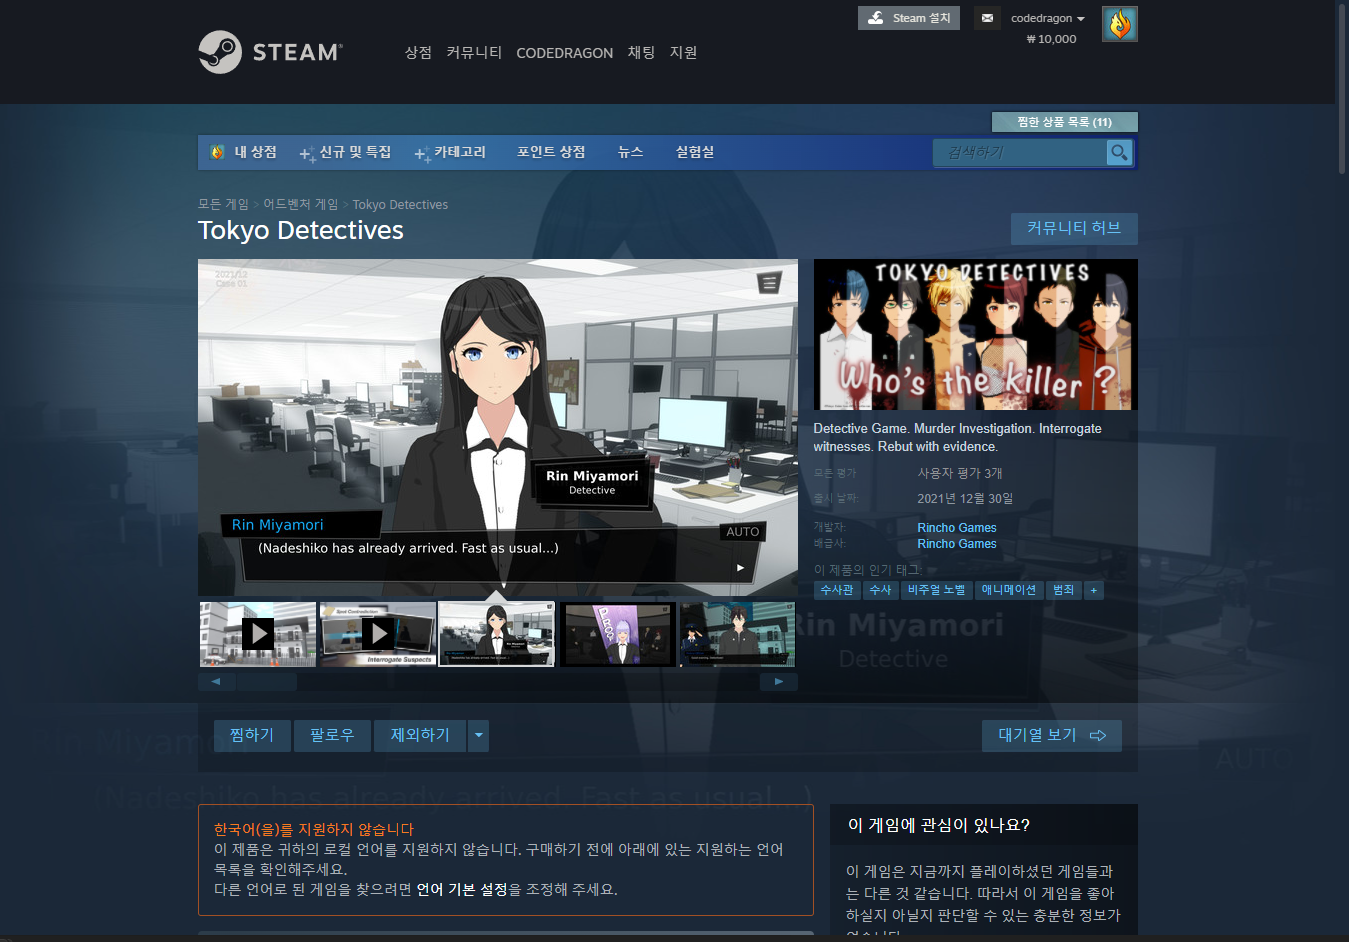Image resolution: width=1349 pixels, height=942 pixels.
Task: Select the 수사 tag
Action: pyautogui.click(x=880, y=590)
